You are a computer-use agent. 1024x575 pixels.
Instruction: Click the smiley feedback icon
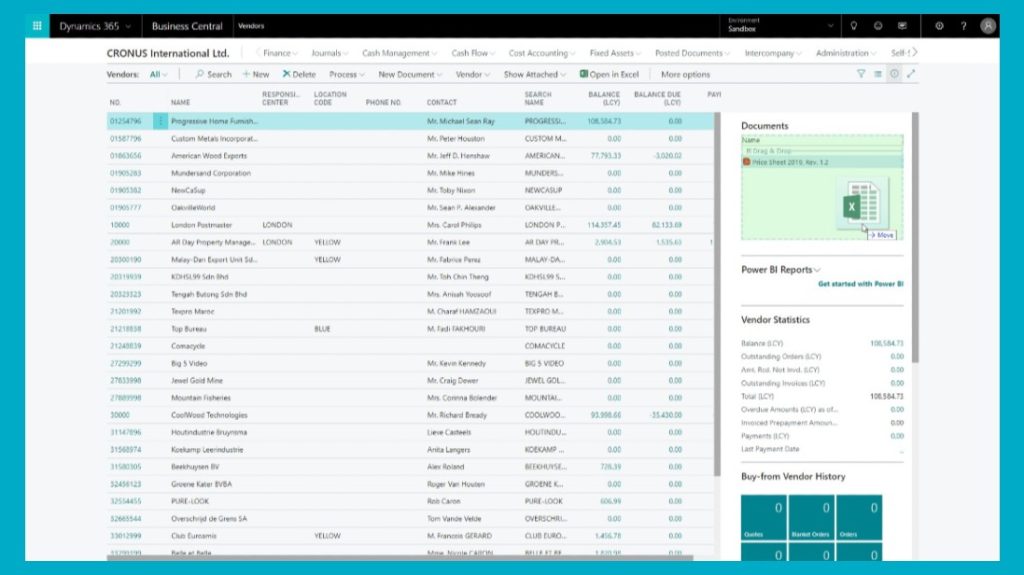click(878, 26)
